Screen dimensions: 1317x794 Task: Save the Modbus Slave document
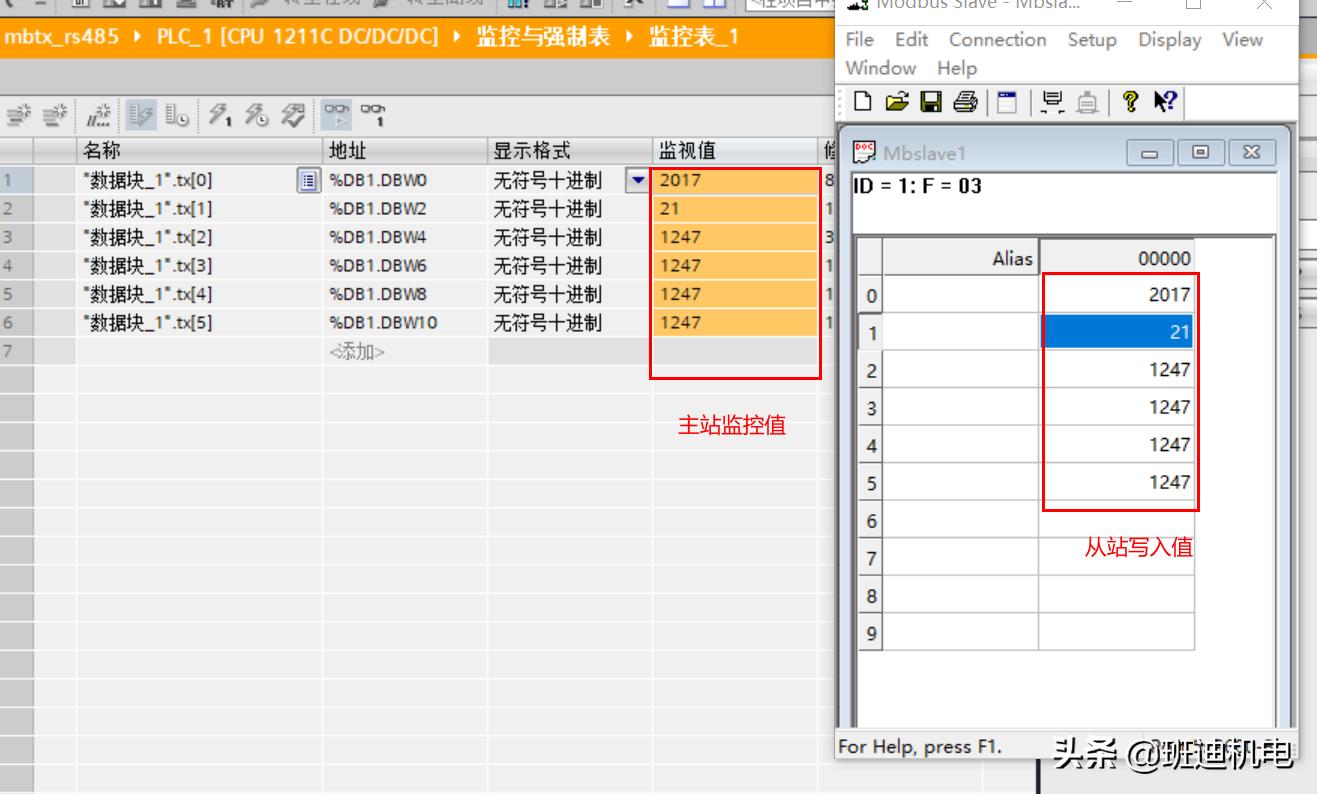[x=930, y=103]
